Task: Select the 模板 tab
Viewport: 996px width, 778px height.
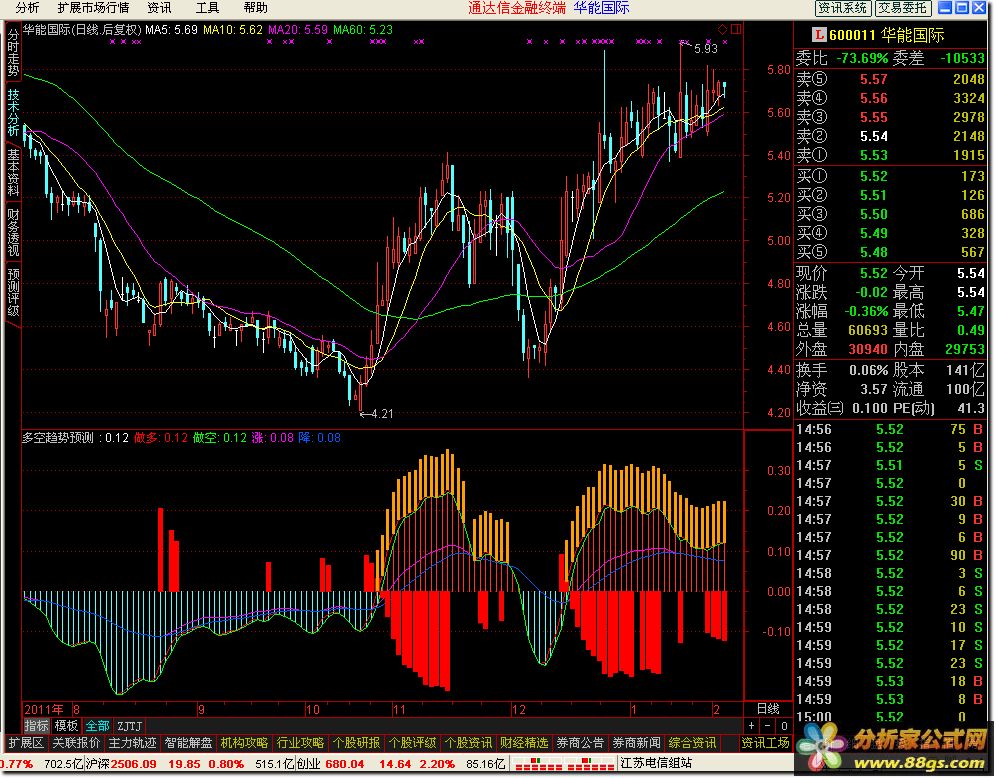Action: coord(66,725)
